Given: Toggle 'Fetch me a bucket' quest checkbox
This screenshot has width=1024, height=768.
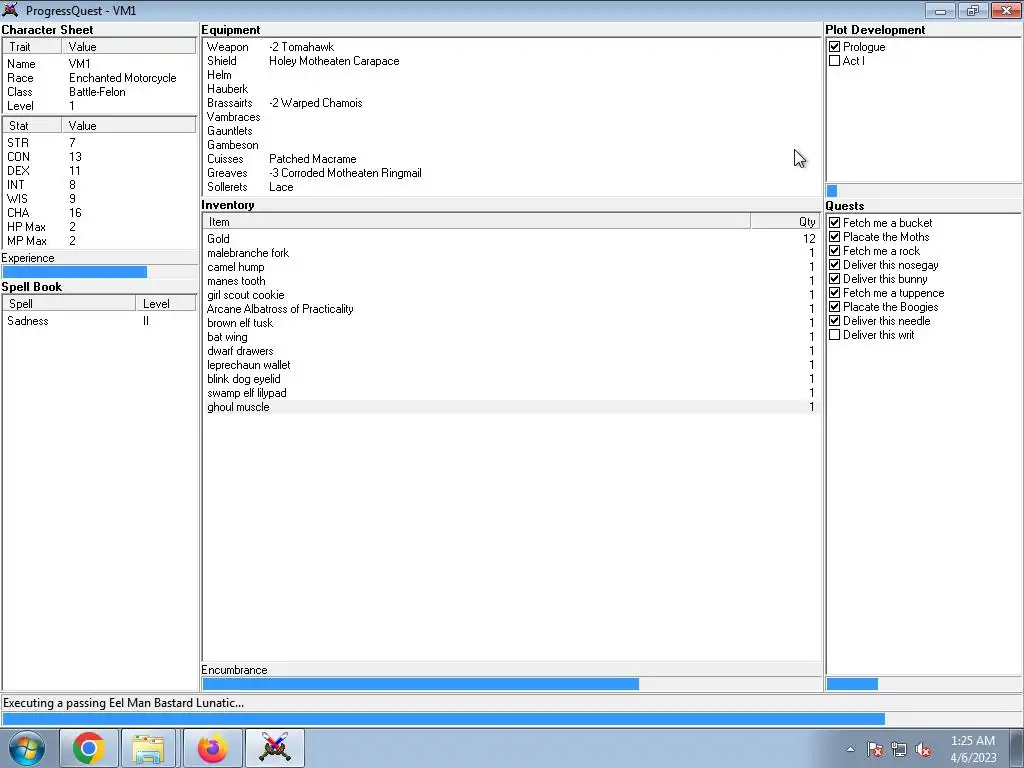Looking at the screenshot, I should pyautogui.click(x=835, y=223).
